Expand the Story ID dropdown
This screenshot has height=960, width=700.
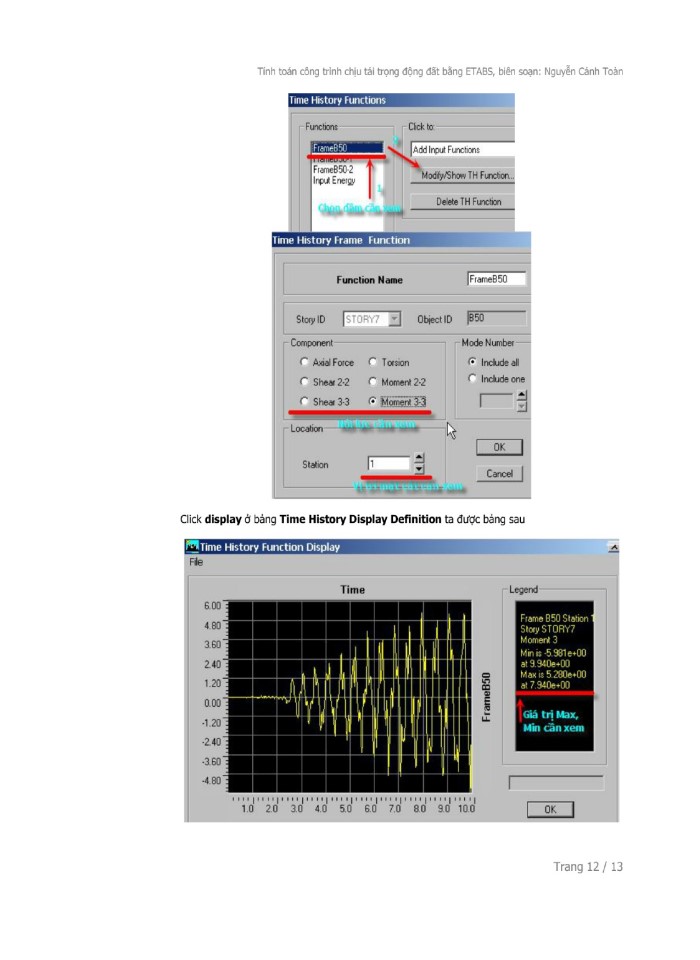click(x=394, y=320)
